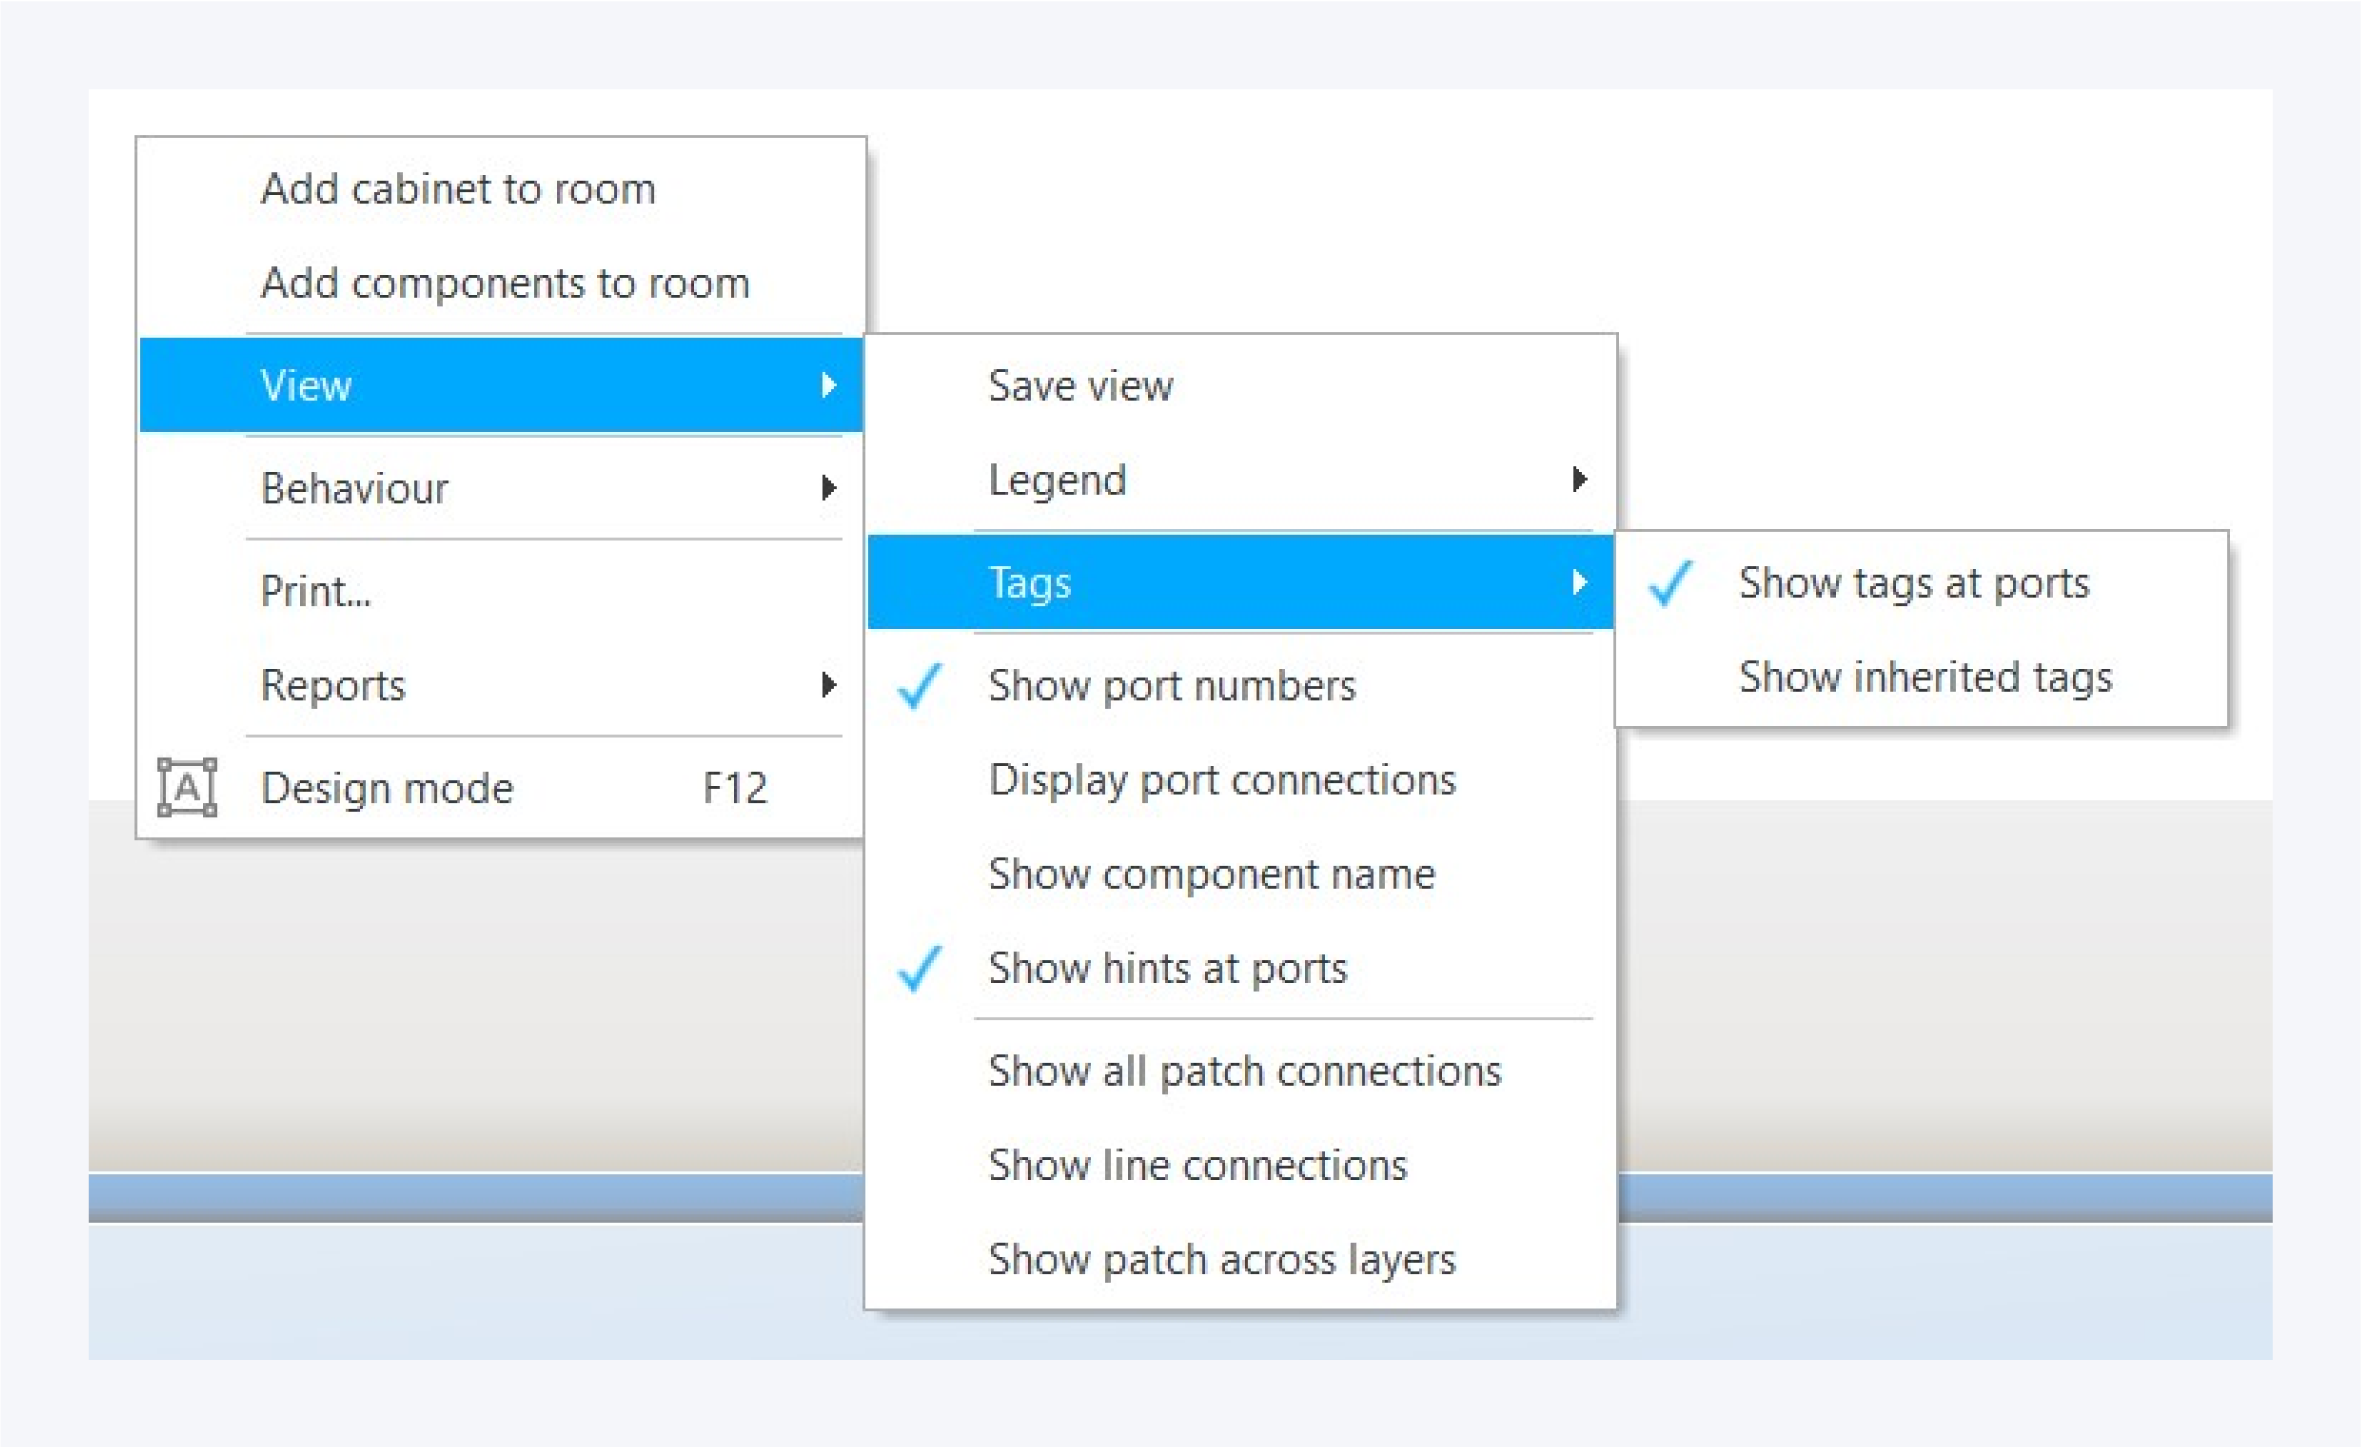This screenshot has height=1447, width=2361.
Task: Choose Add components to room
Action: tap(504, 284)
